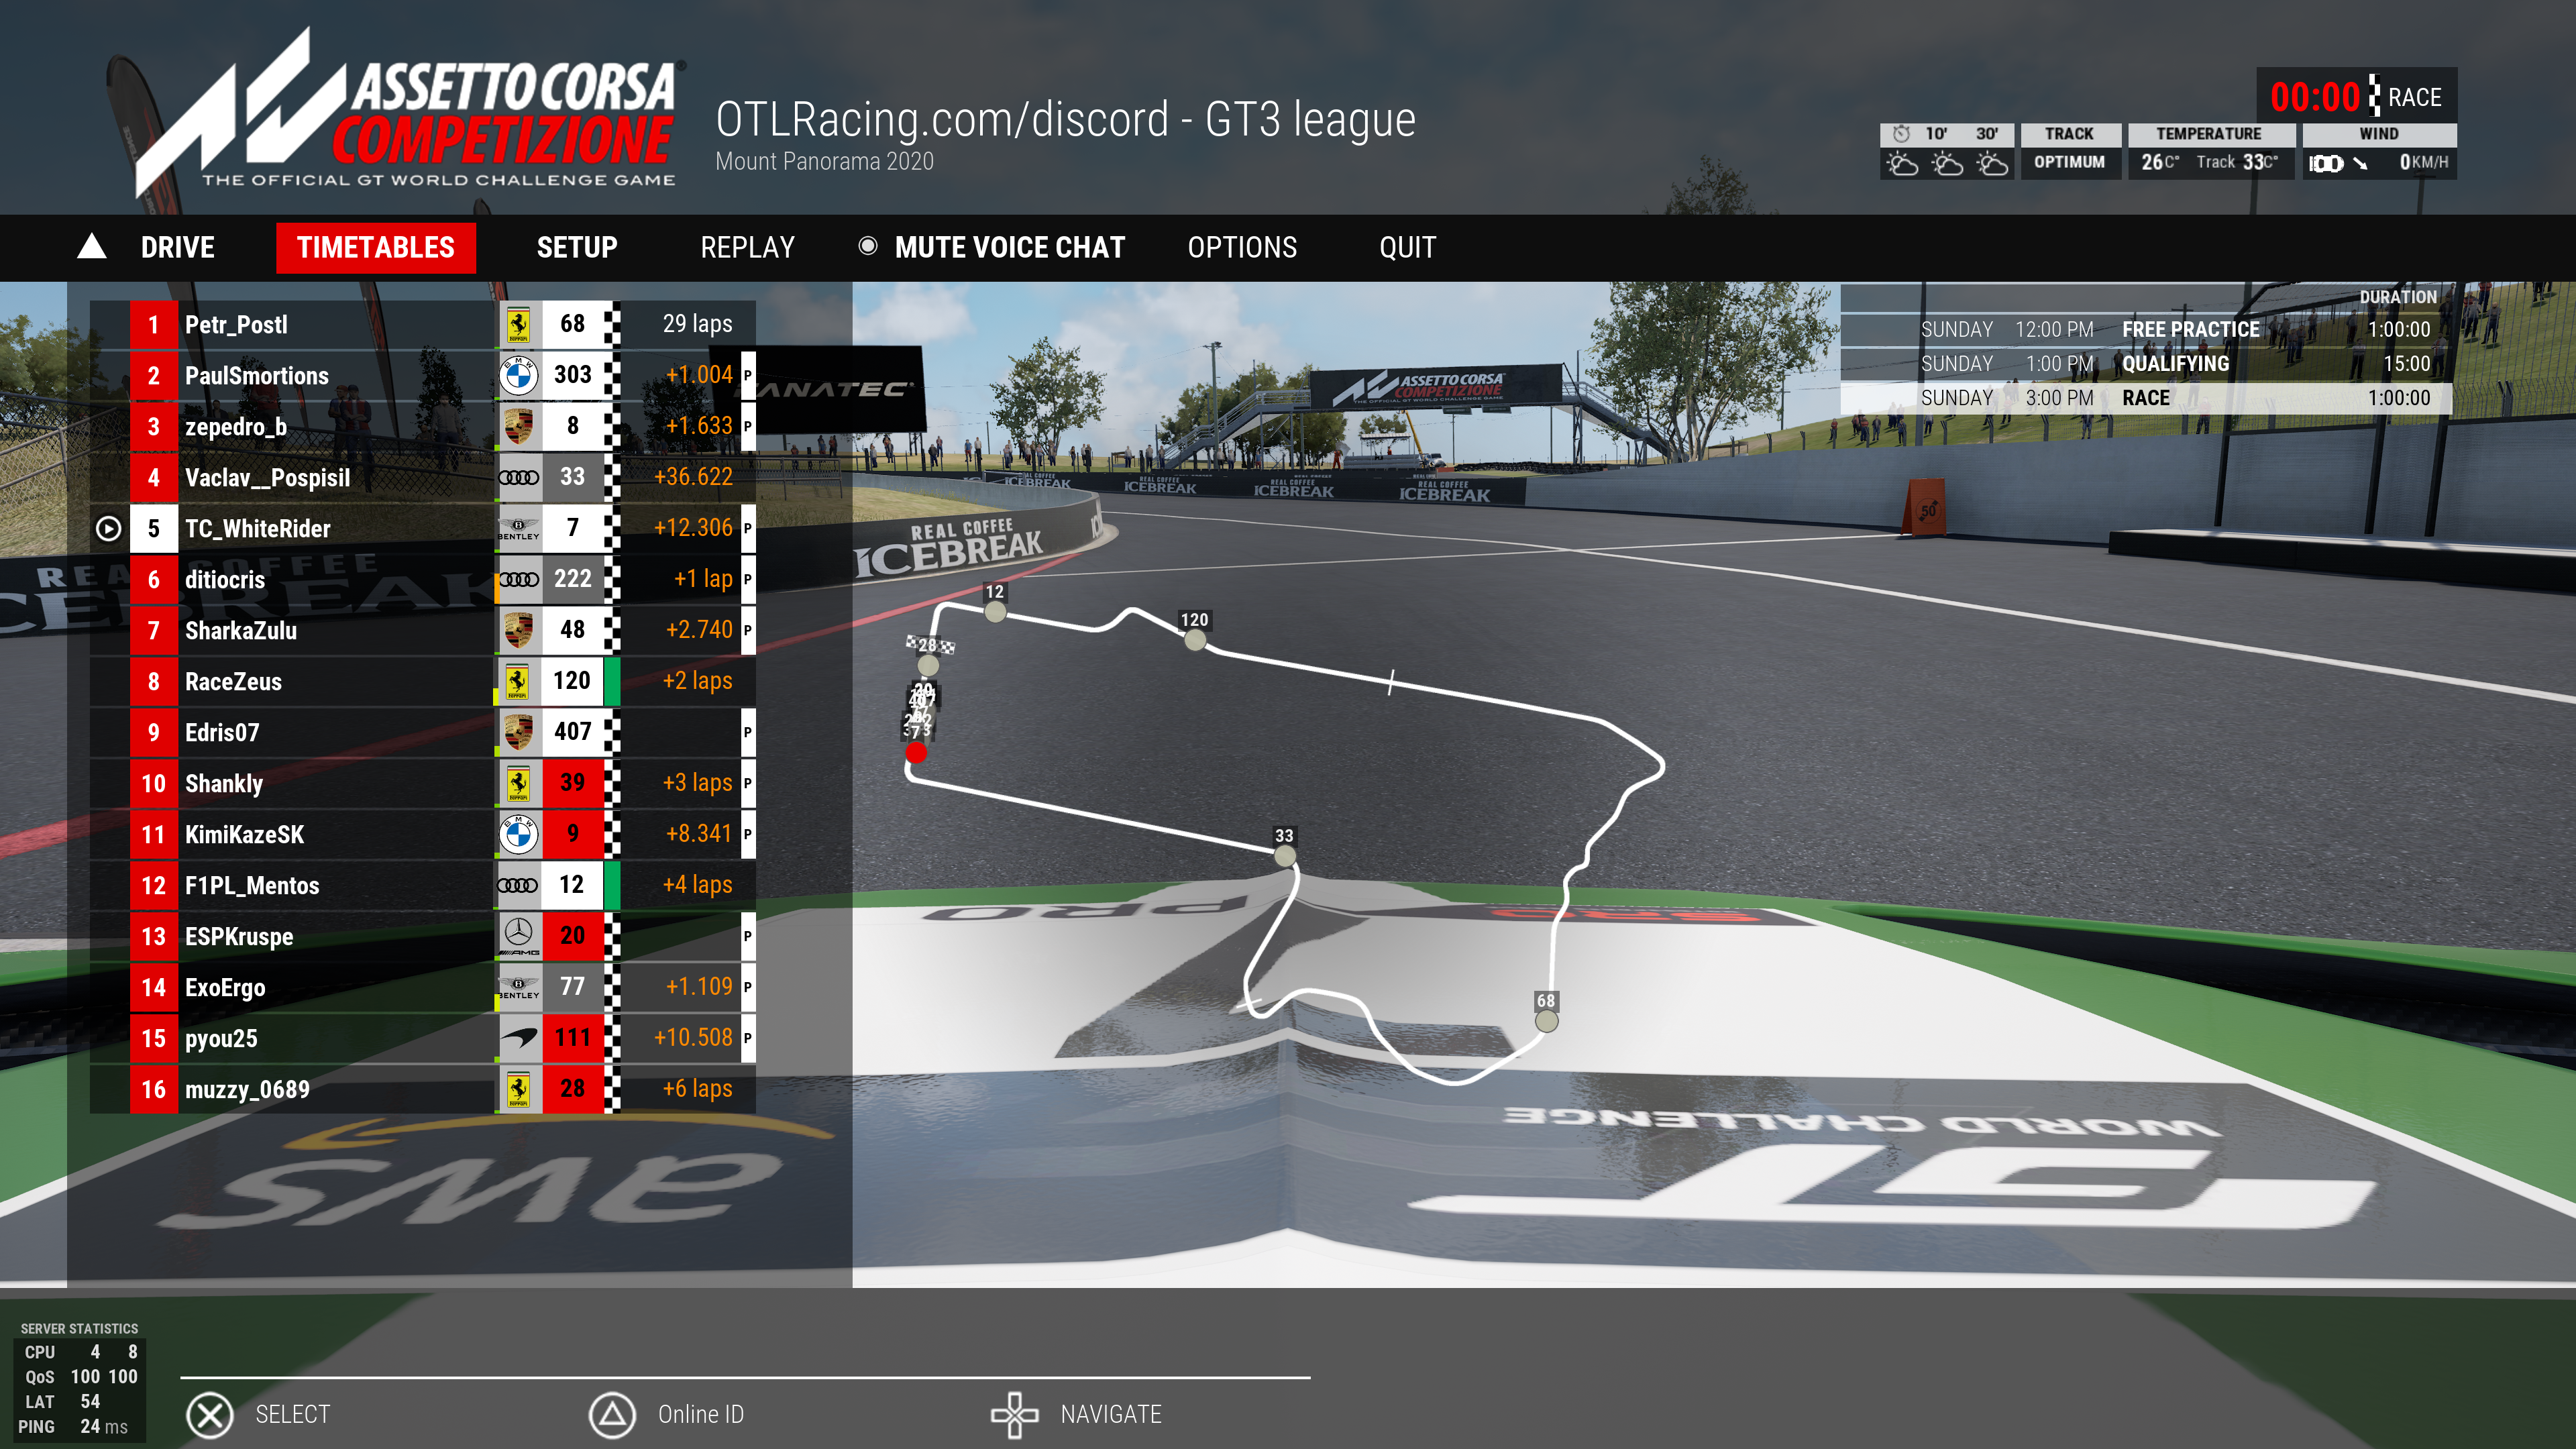Click the P pit indicator on Edris07 row
2576x1449 pixels.
tap(747, 732)
